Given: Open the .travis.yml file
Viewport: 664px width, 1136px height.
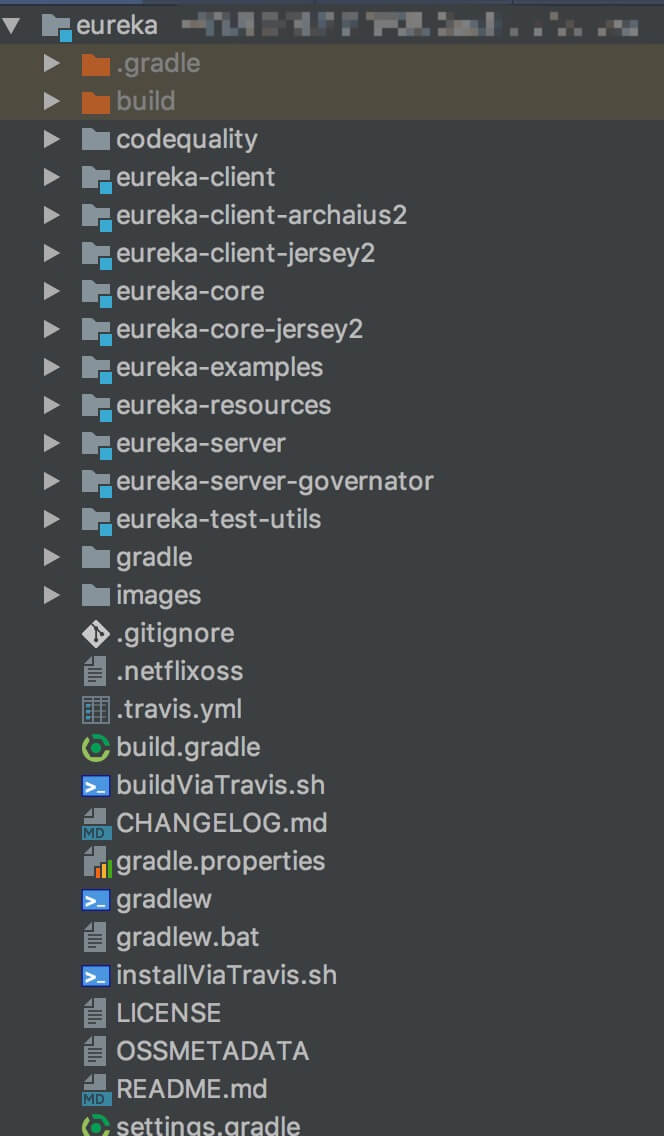Looking at the screenshot, I should [x=179, y=710].
